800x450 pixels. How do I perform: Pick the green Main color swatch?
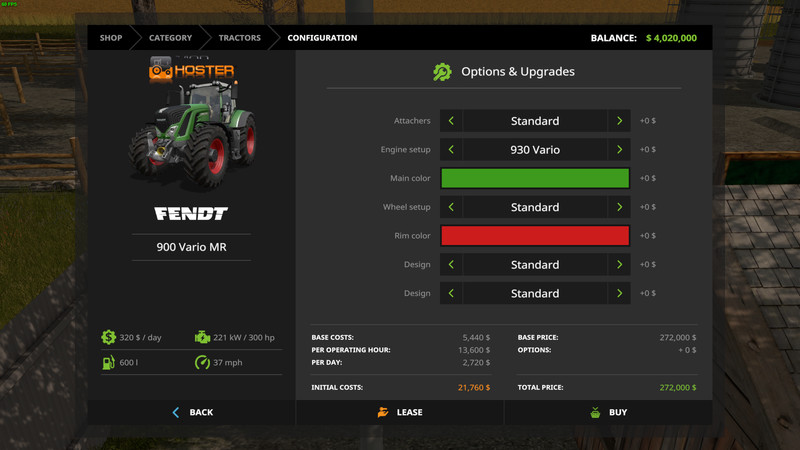[x=535, y=178]
